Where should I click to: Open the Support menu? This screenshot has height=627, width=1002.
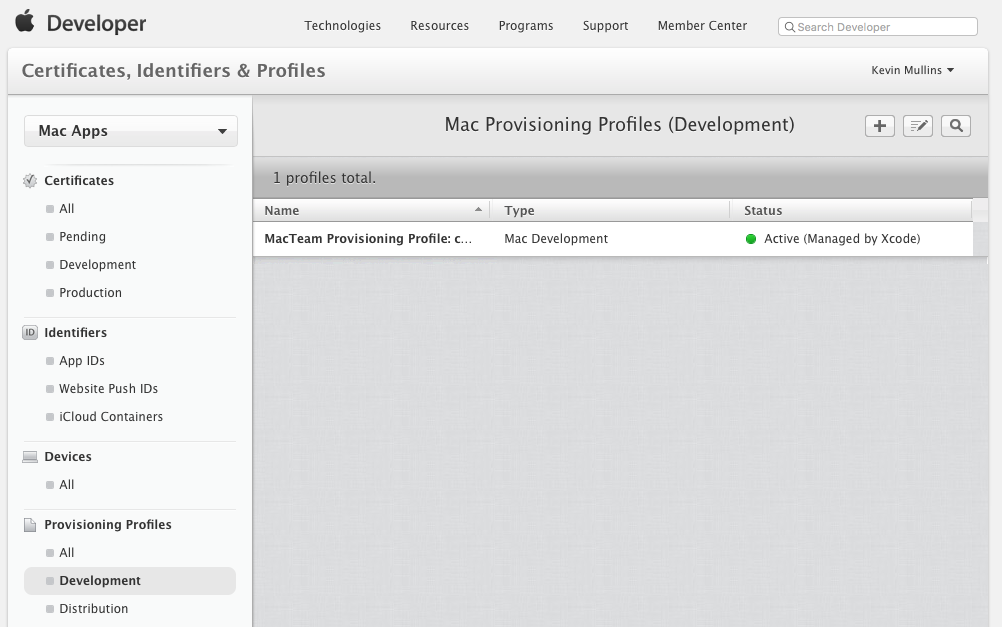click(605, 26)
